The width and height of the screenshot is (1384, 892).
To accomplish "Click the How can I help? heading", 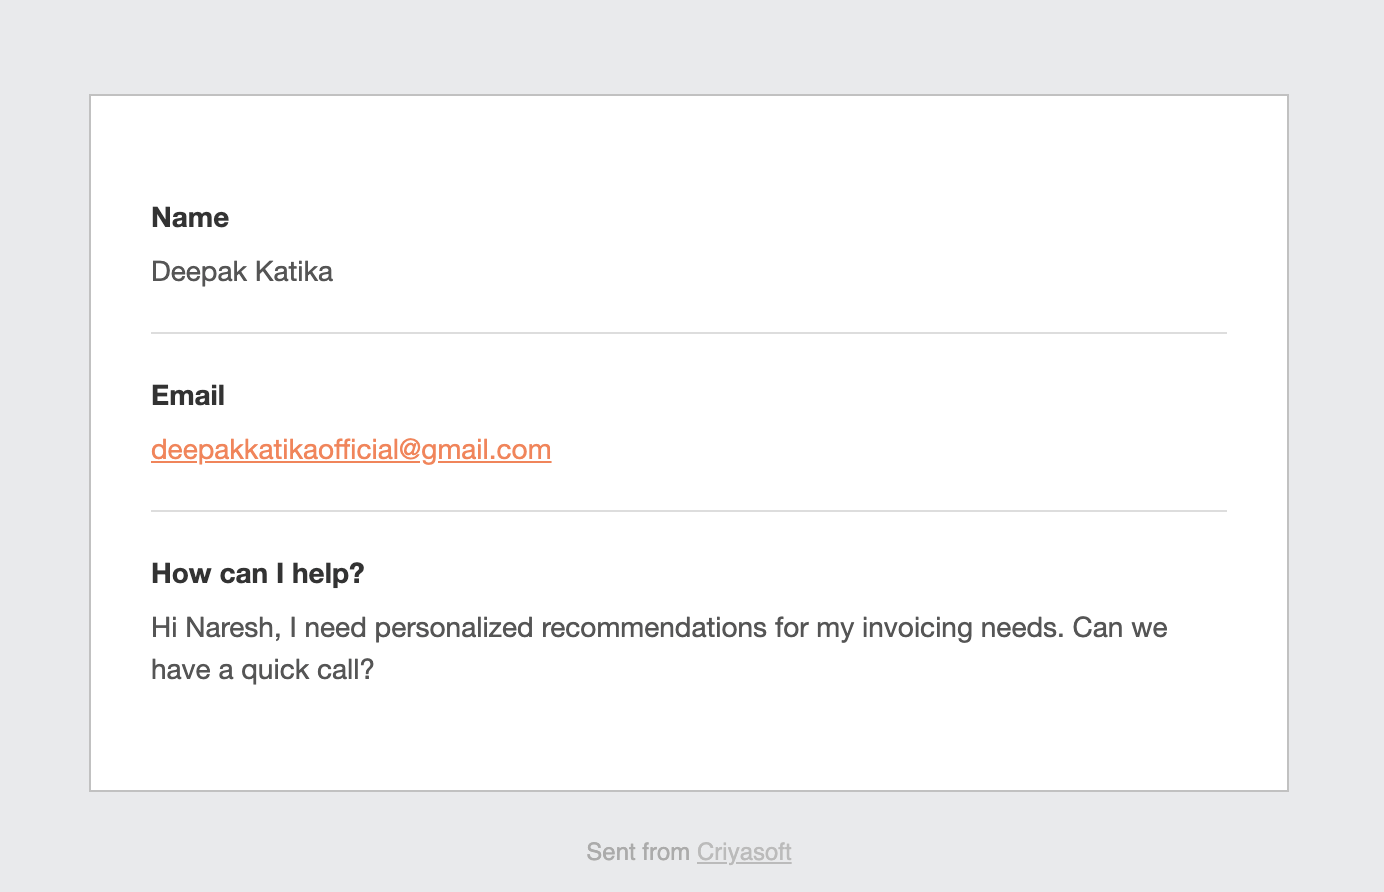I will pyautogui.click(x=258, y=574).
